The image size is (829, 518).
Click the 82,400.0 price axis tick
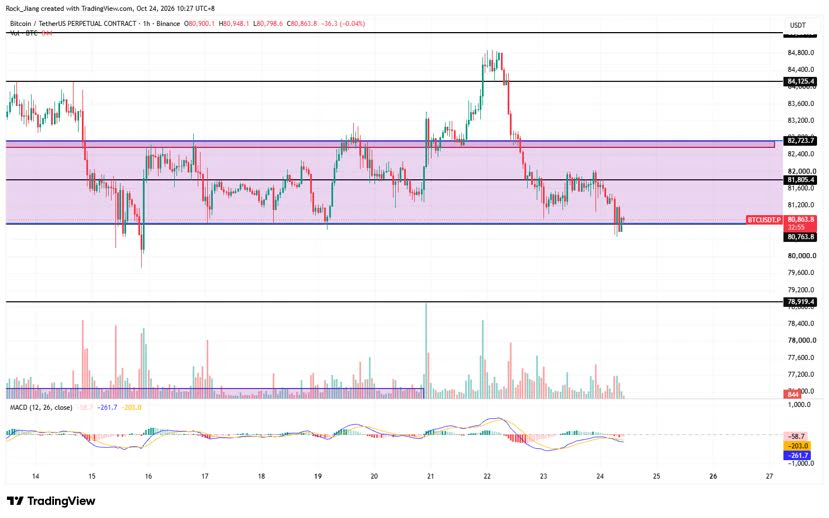click(x=801, y=154)
